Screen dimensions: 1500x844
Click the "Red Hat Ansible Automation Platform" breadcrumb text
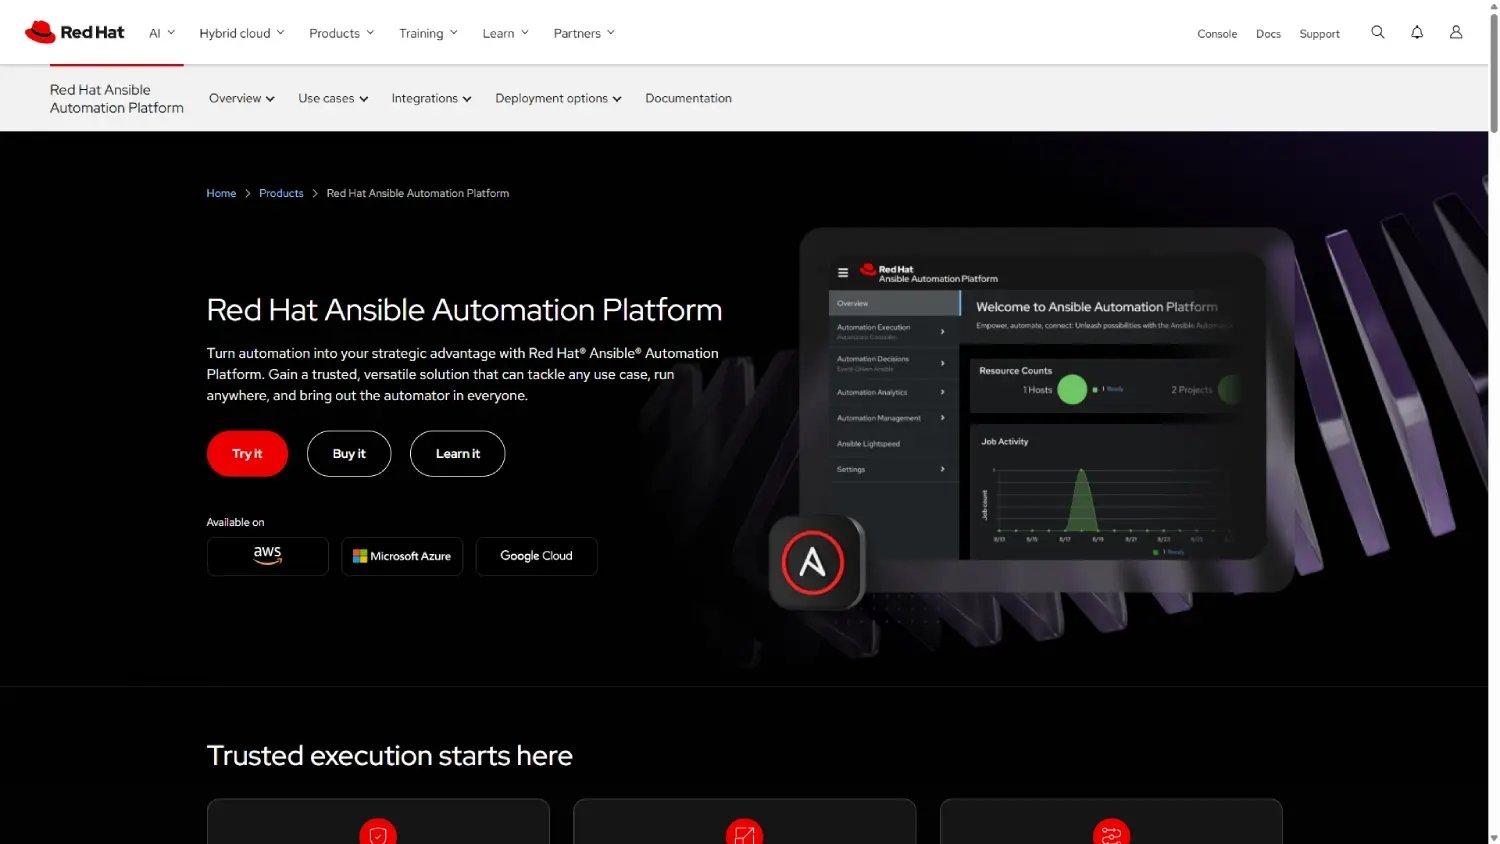[x=418, y=193]
